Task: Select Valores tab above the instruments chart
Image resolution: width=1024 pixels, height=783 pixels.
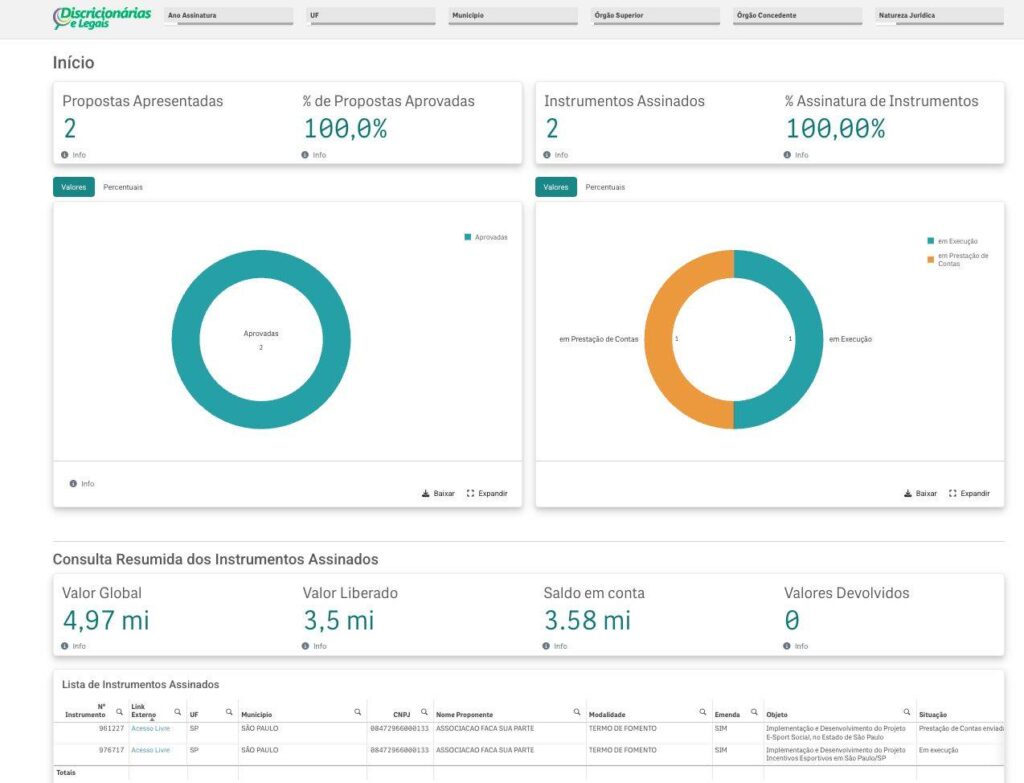Action: click(556, 187)
